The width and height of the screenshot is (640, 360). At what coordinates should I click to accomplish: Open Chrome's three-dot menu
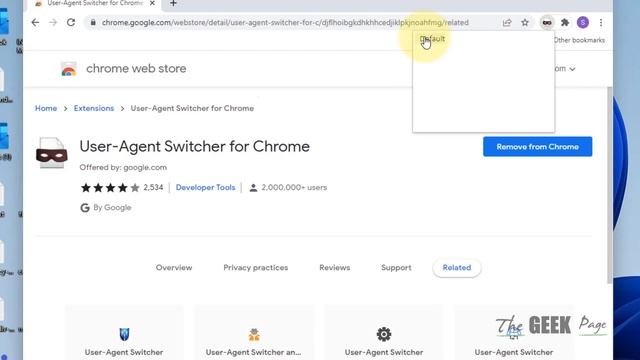pyautogui.click(x=601, y=22)
